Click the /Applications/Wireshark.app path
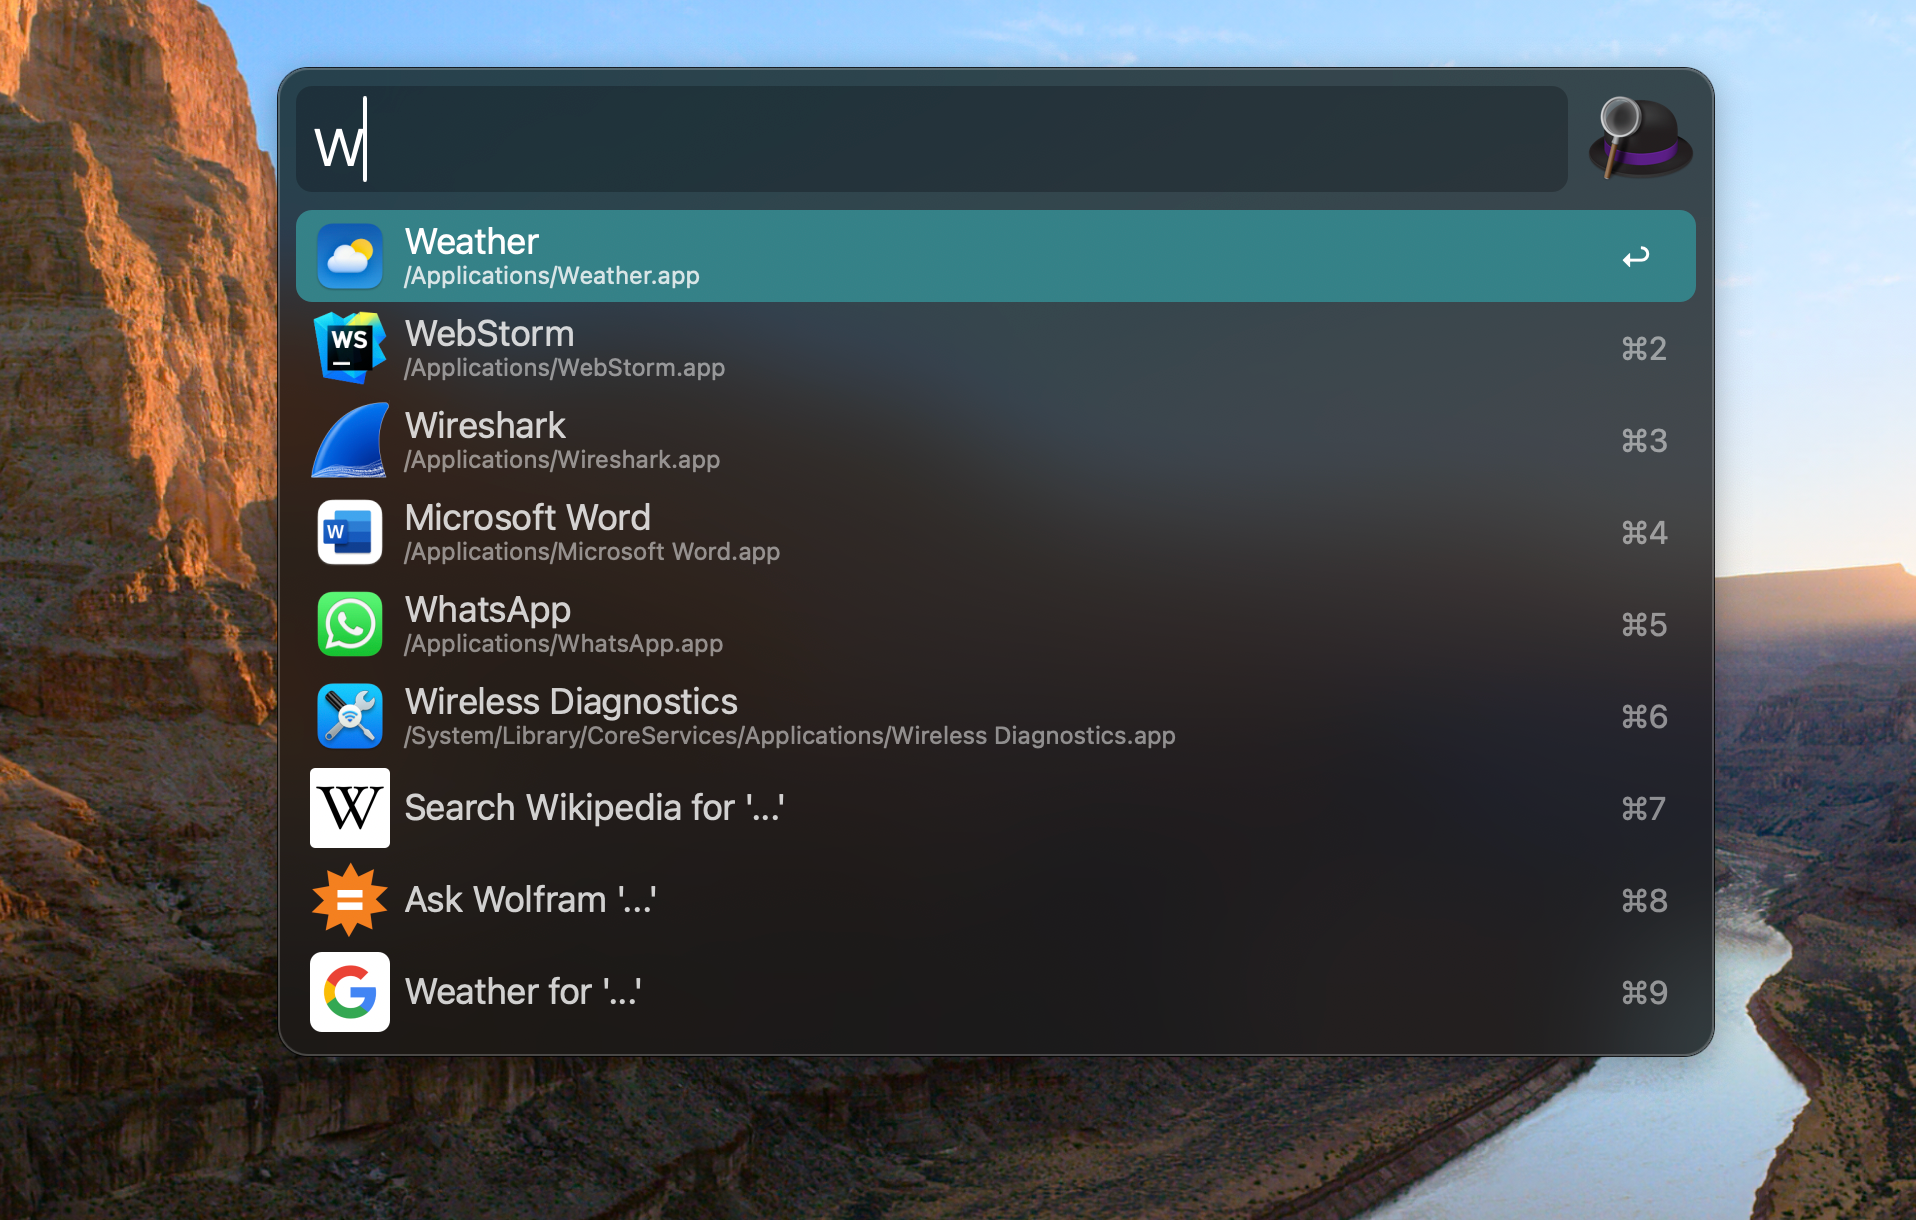This screenshot has width=1916, height=1220. 562,460
